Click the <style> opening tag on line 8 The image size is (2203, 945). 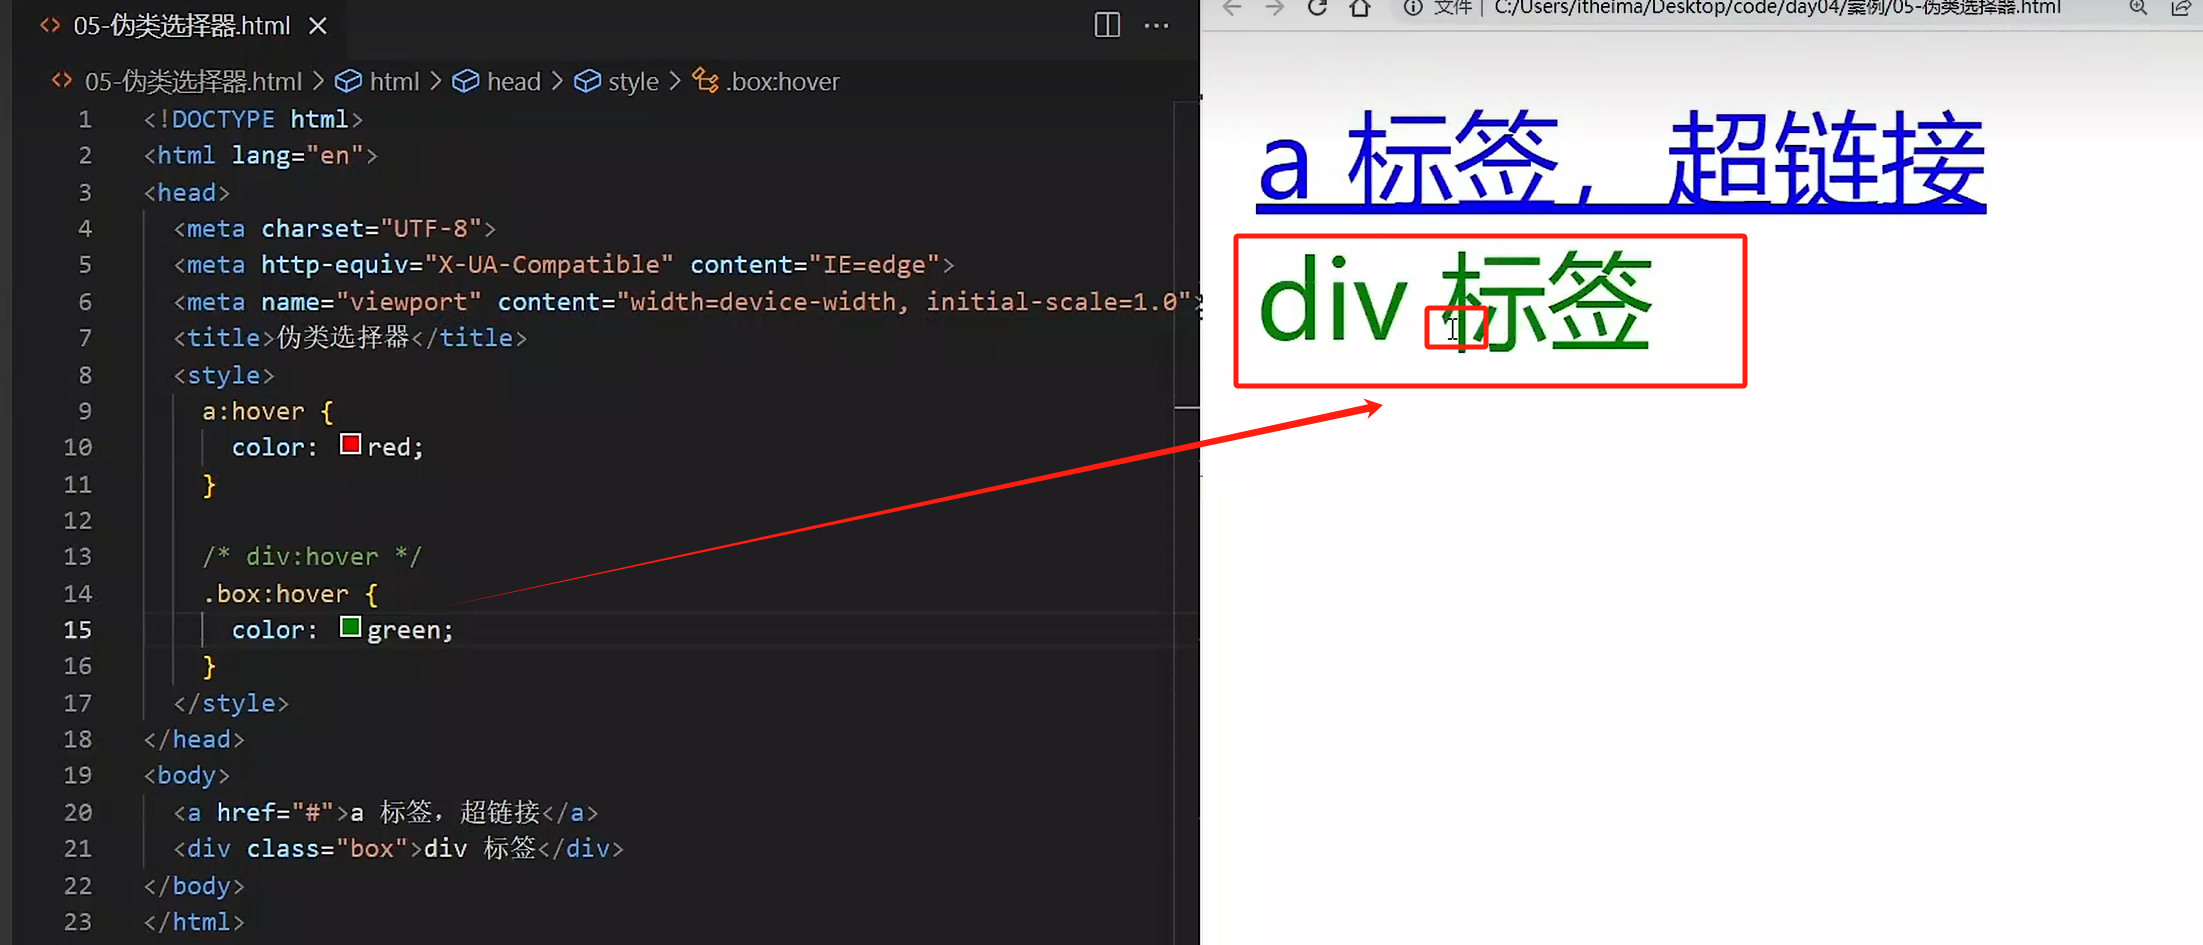pos(224,375)
